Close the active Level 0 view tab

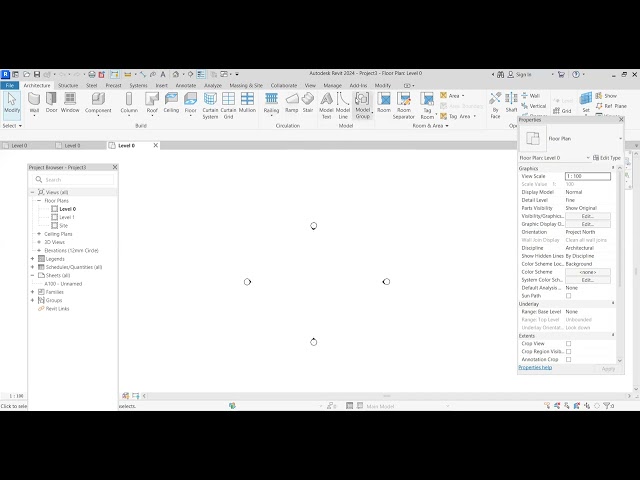[156, 145]
